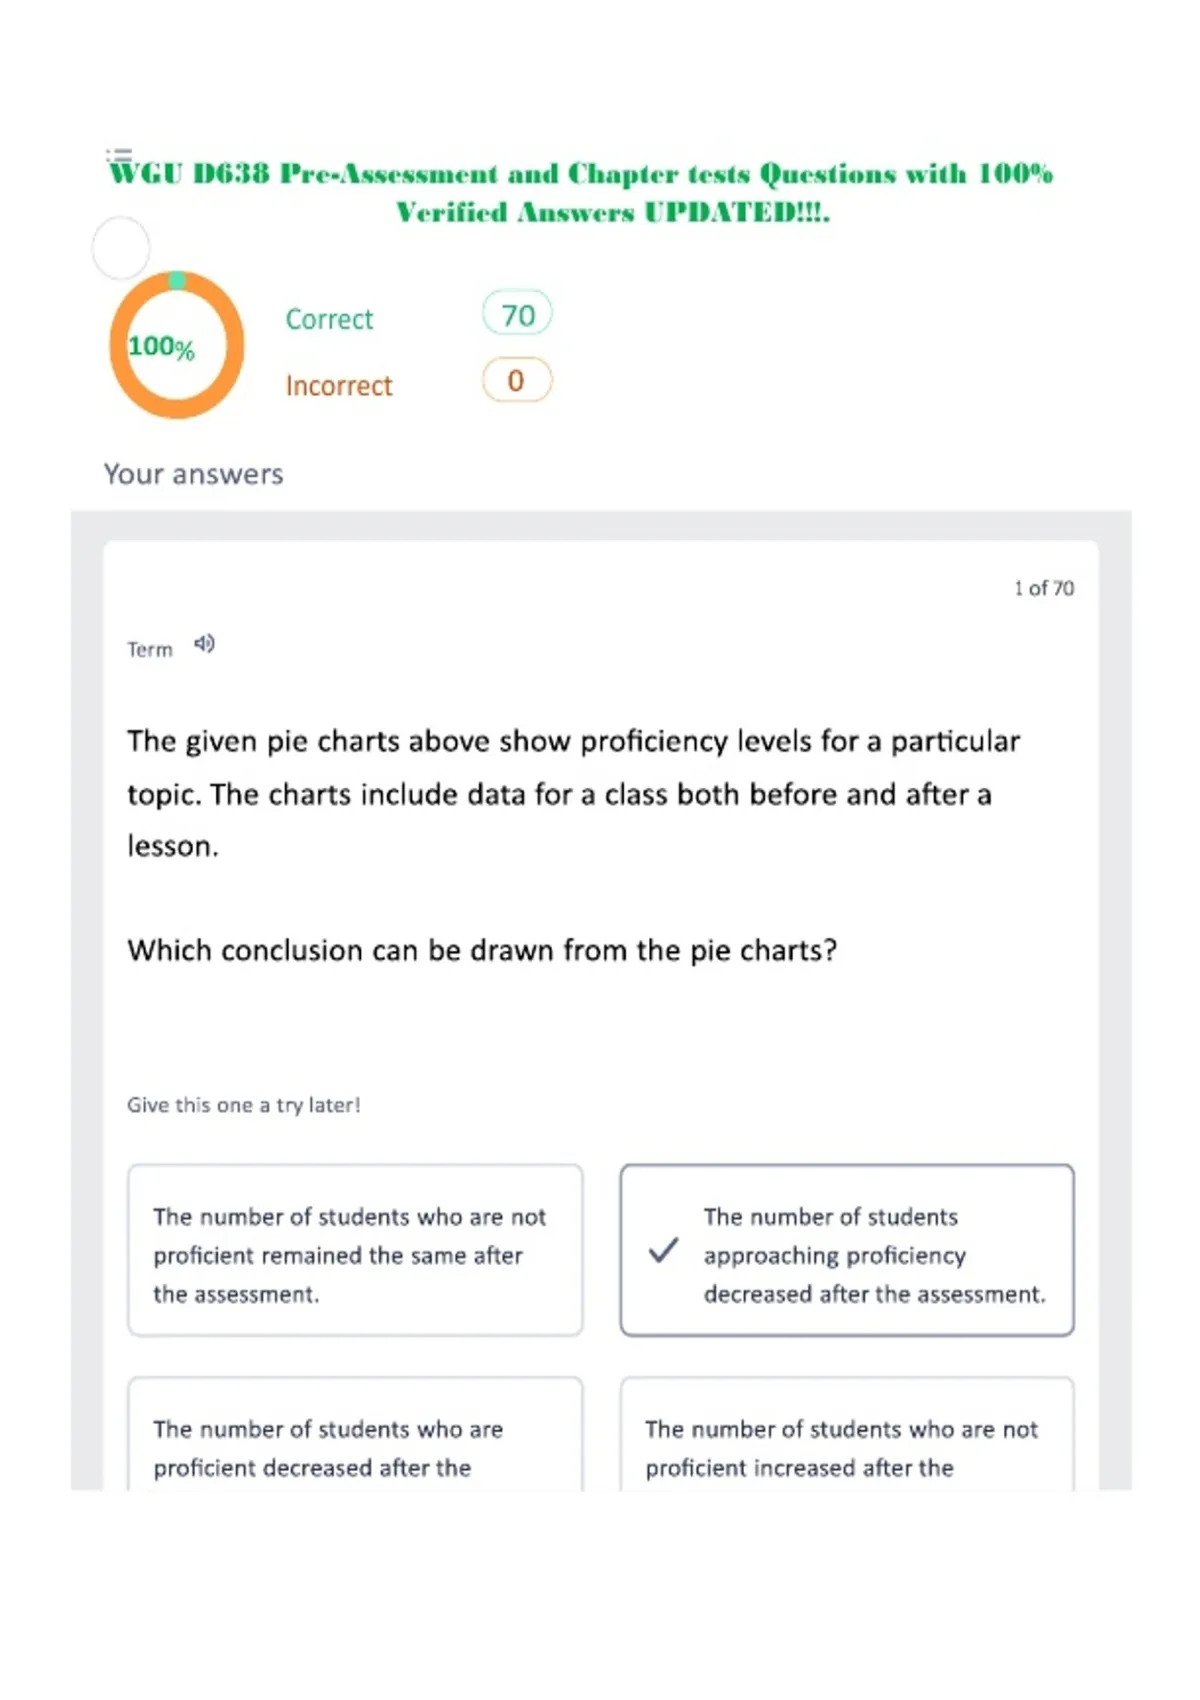Click the Correct label
The height and width of the screenshot is (1700, 1200).
(329, 319)
